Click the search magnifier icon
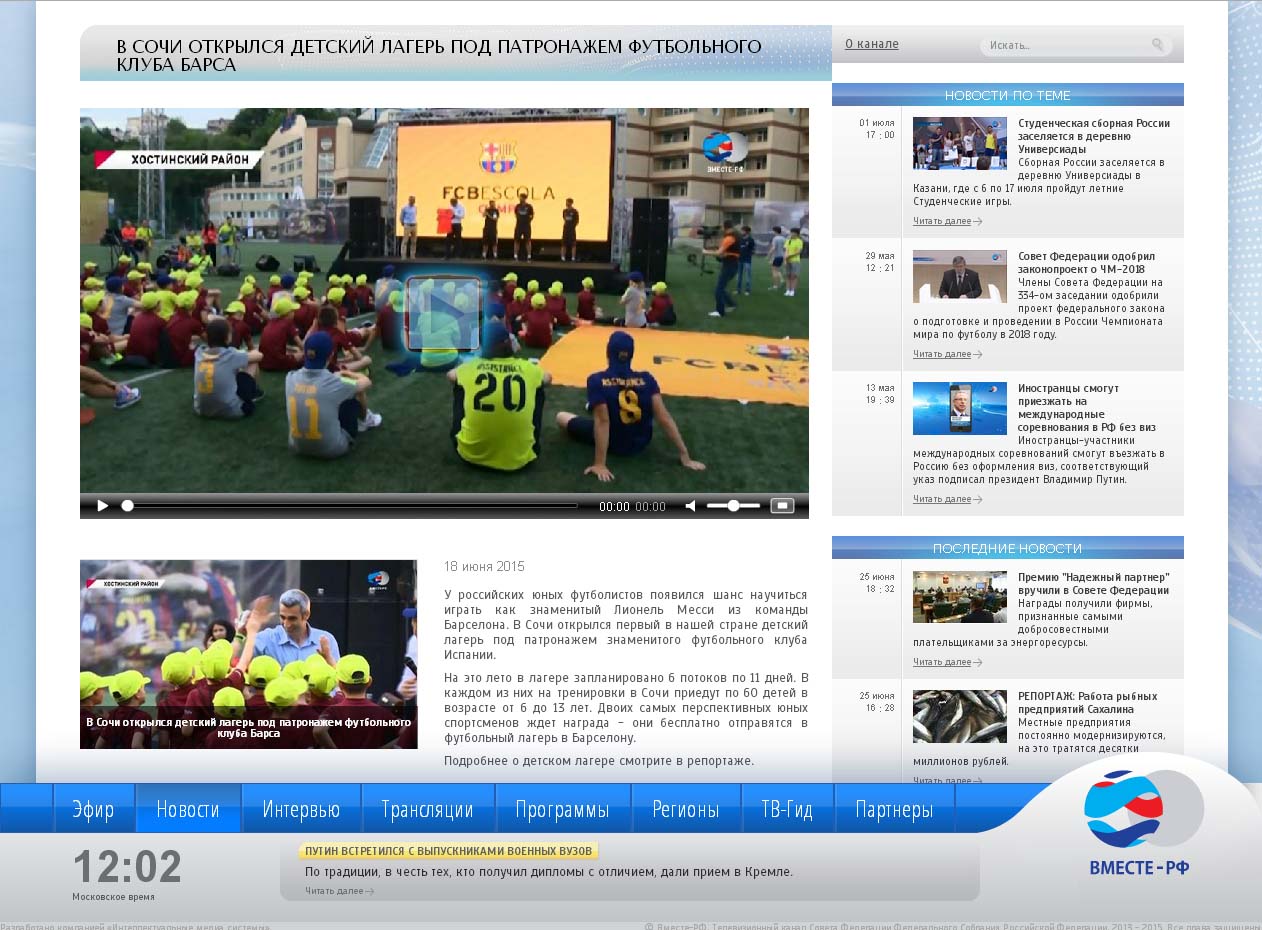 [x=1158, y=45]
